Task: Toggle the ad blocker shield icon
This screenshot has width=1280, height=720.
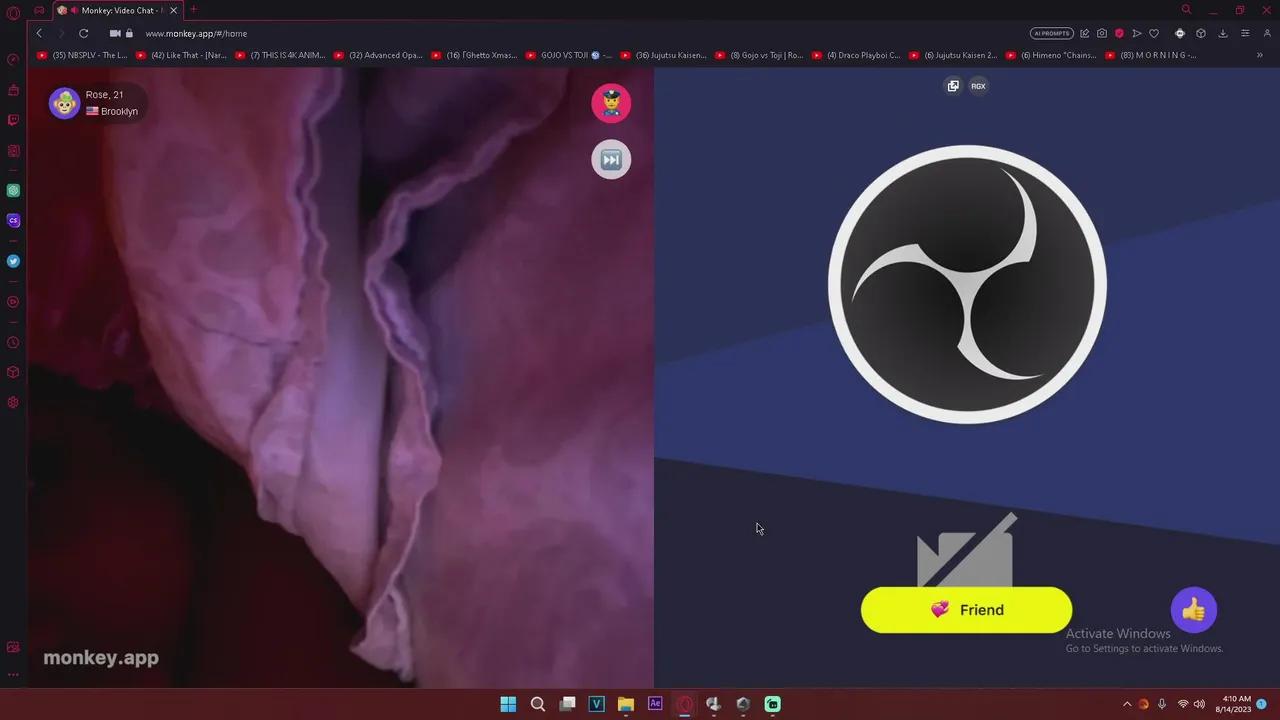Action: coord(1119,33)
